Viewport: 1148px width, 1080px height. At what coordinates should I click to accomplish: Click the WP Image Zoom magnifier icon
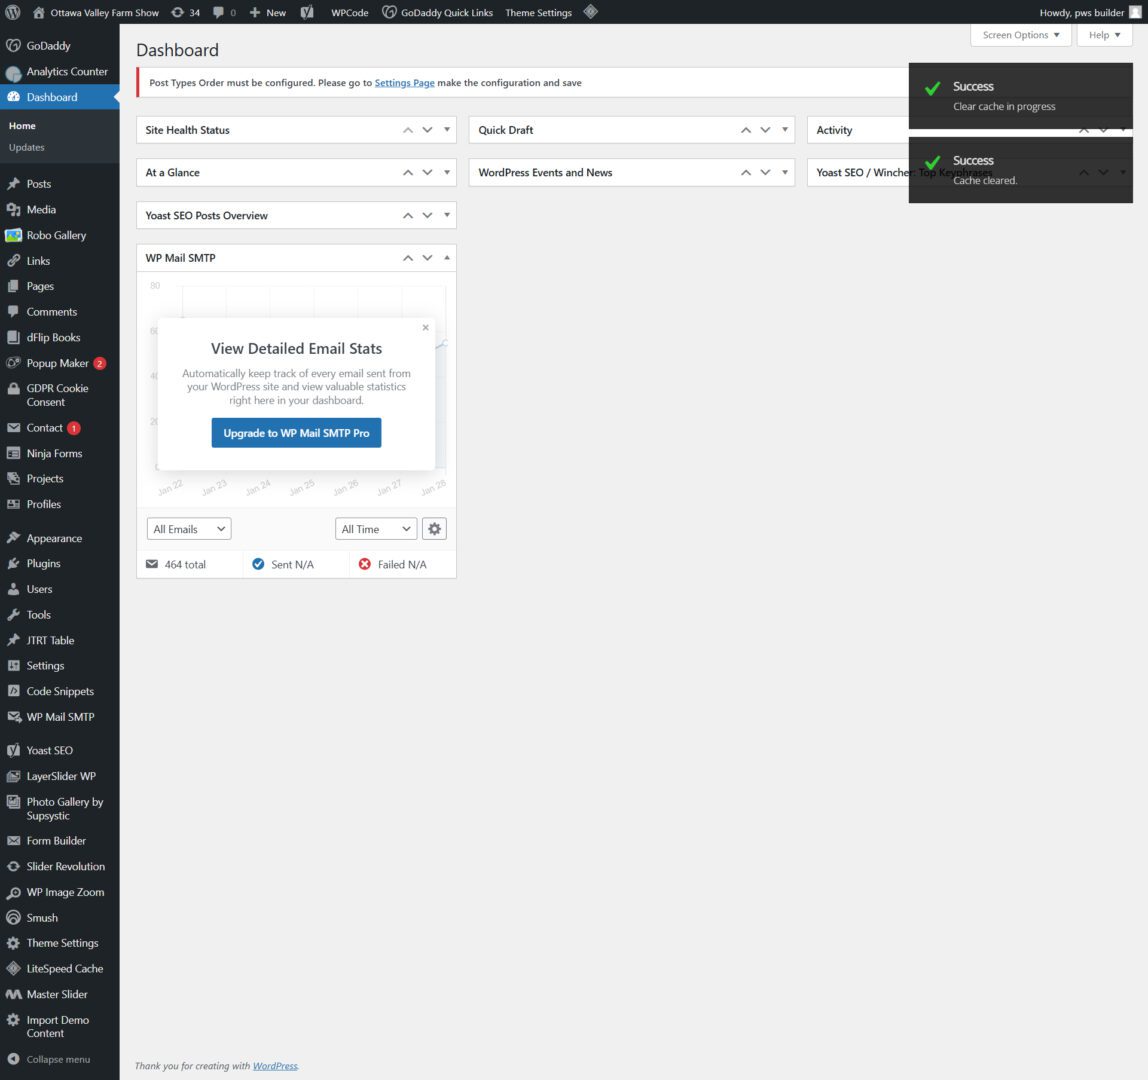(13, 892)
